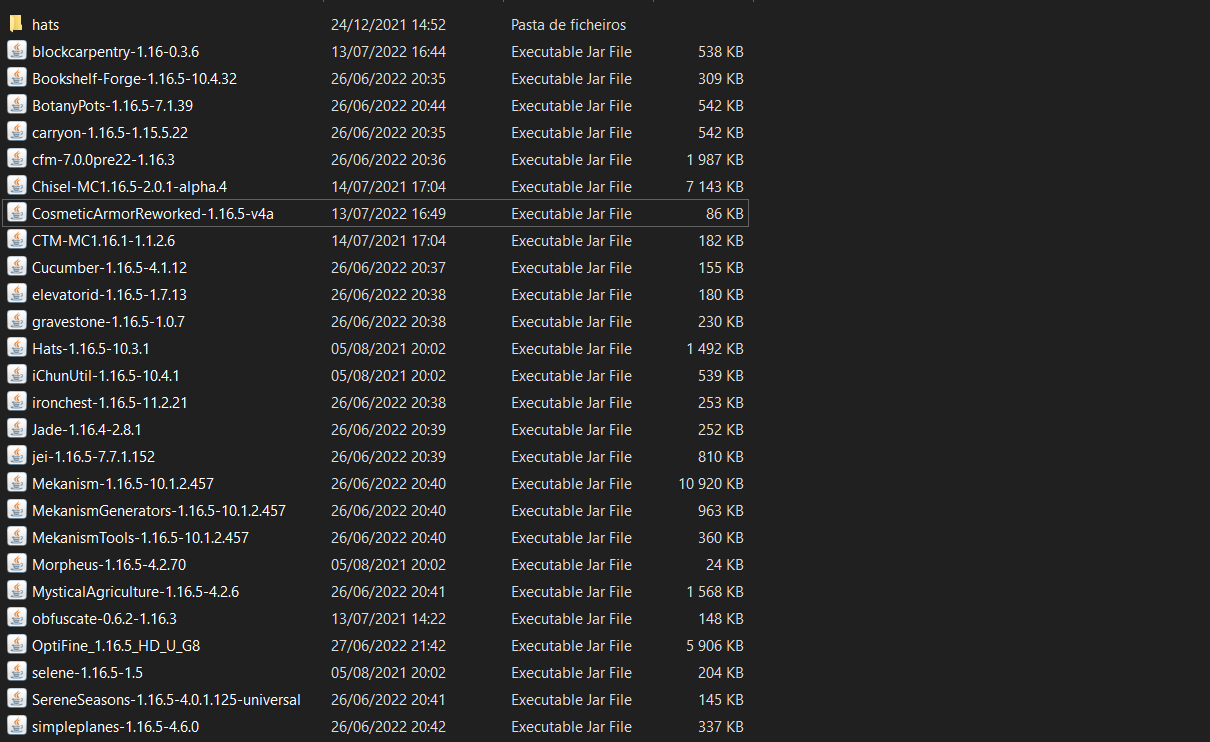
Task: Click file name 'Hats-1.16.5-10.3.1'
Action: 91,348
